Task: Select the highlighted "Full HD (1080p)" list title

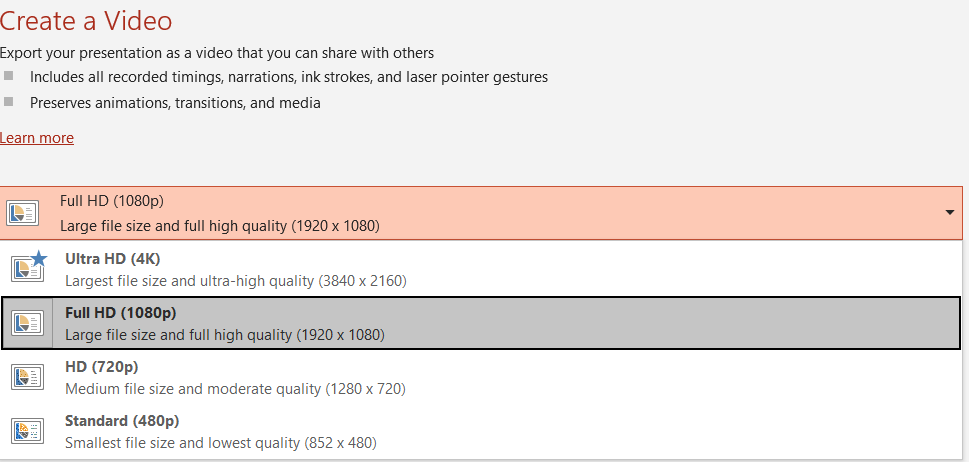Action: [120, 312]
